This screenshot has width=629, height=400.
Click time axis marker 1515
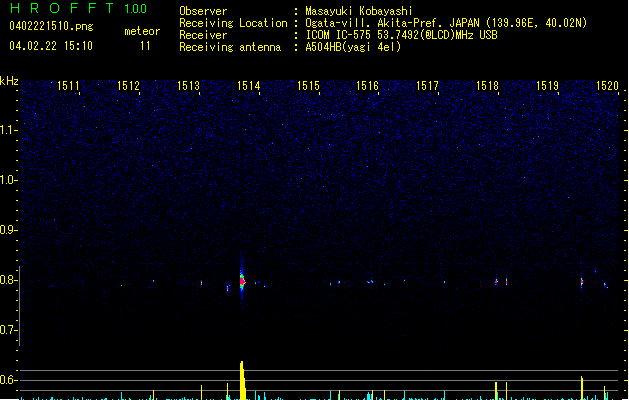pyautogui.click(x=308, y=86)
